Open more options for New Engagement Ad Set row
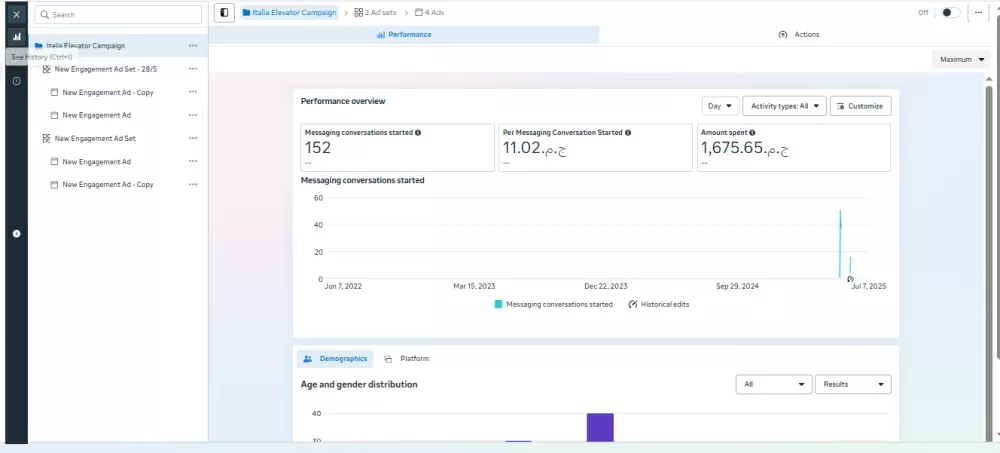1000x453 pixels. pyautogui.click(x=193, y=138)
